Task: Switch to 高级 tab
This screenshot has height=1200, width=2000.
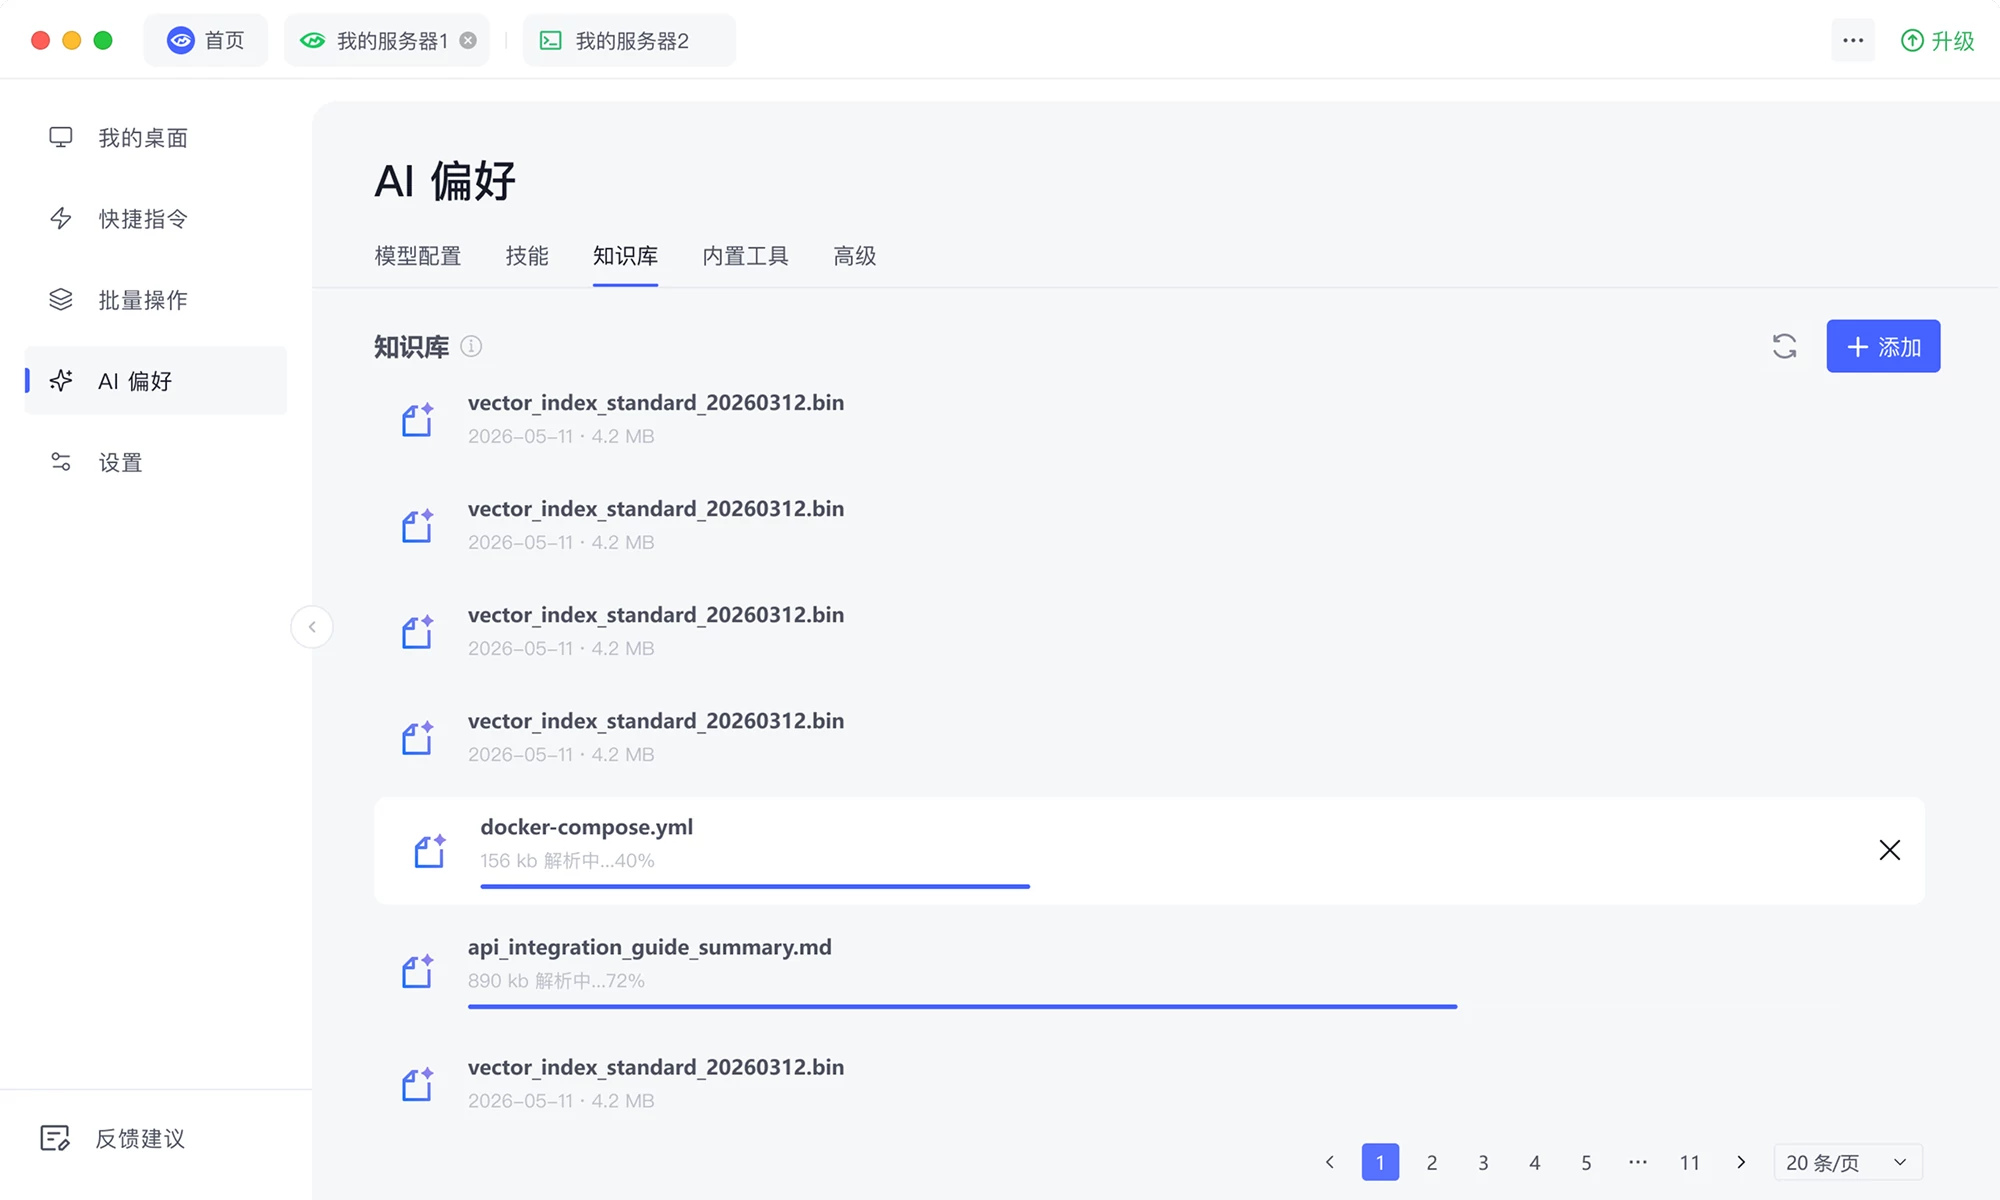Action: click(855, 256)
